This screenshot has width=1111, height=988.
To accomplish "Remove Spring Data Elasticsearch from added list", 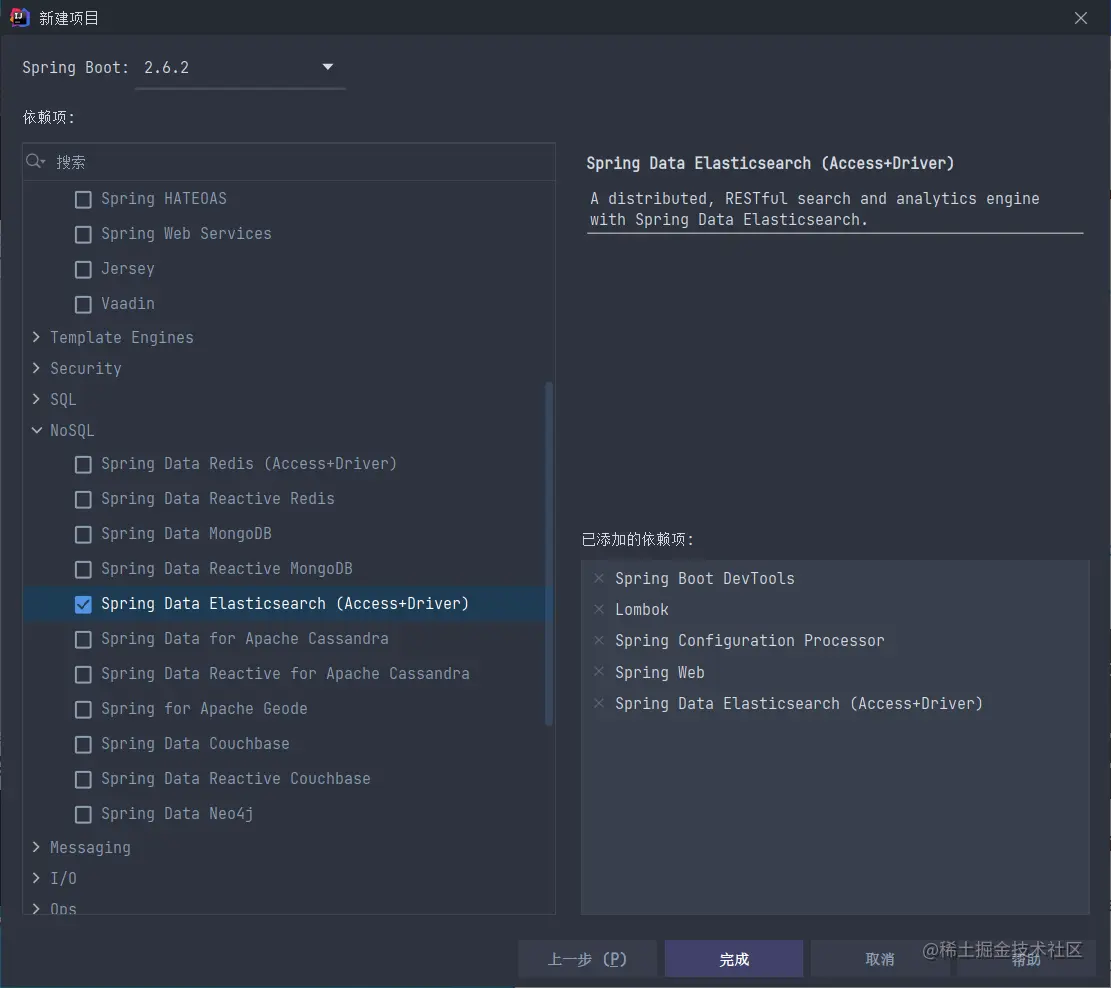I will [599, 704].
